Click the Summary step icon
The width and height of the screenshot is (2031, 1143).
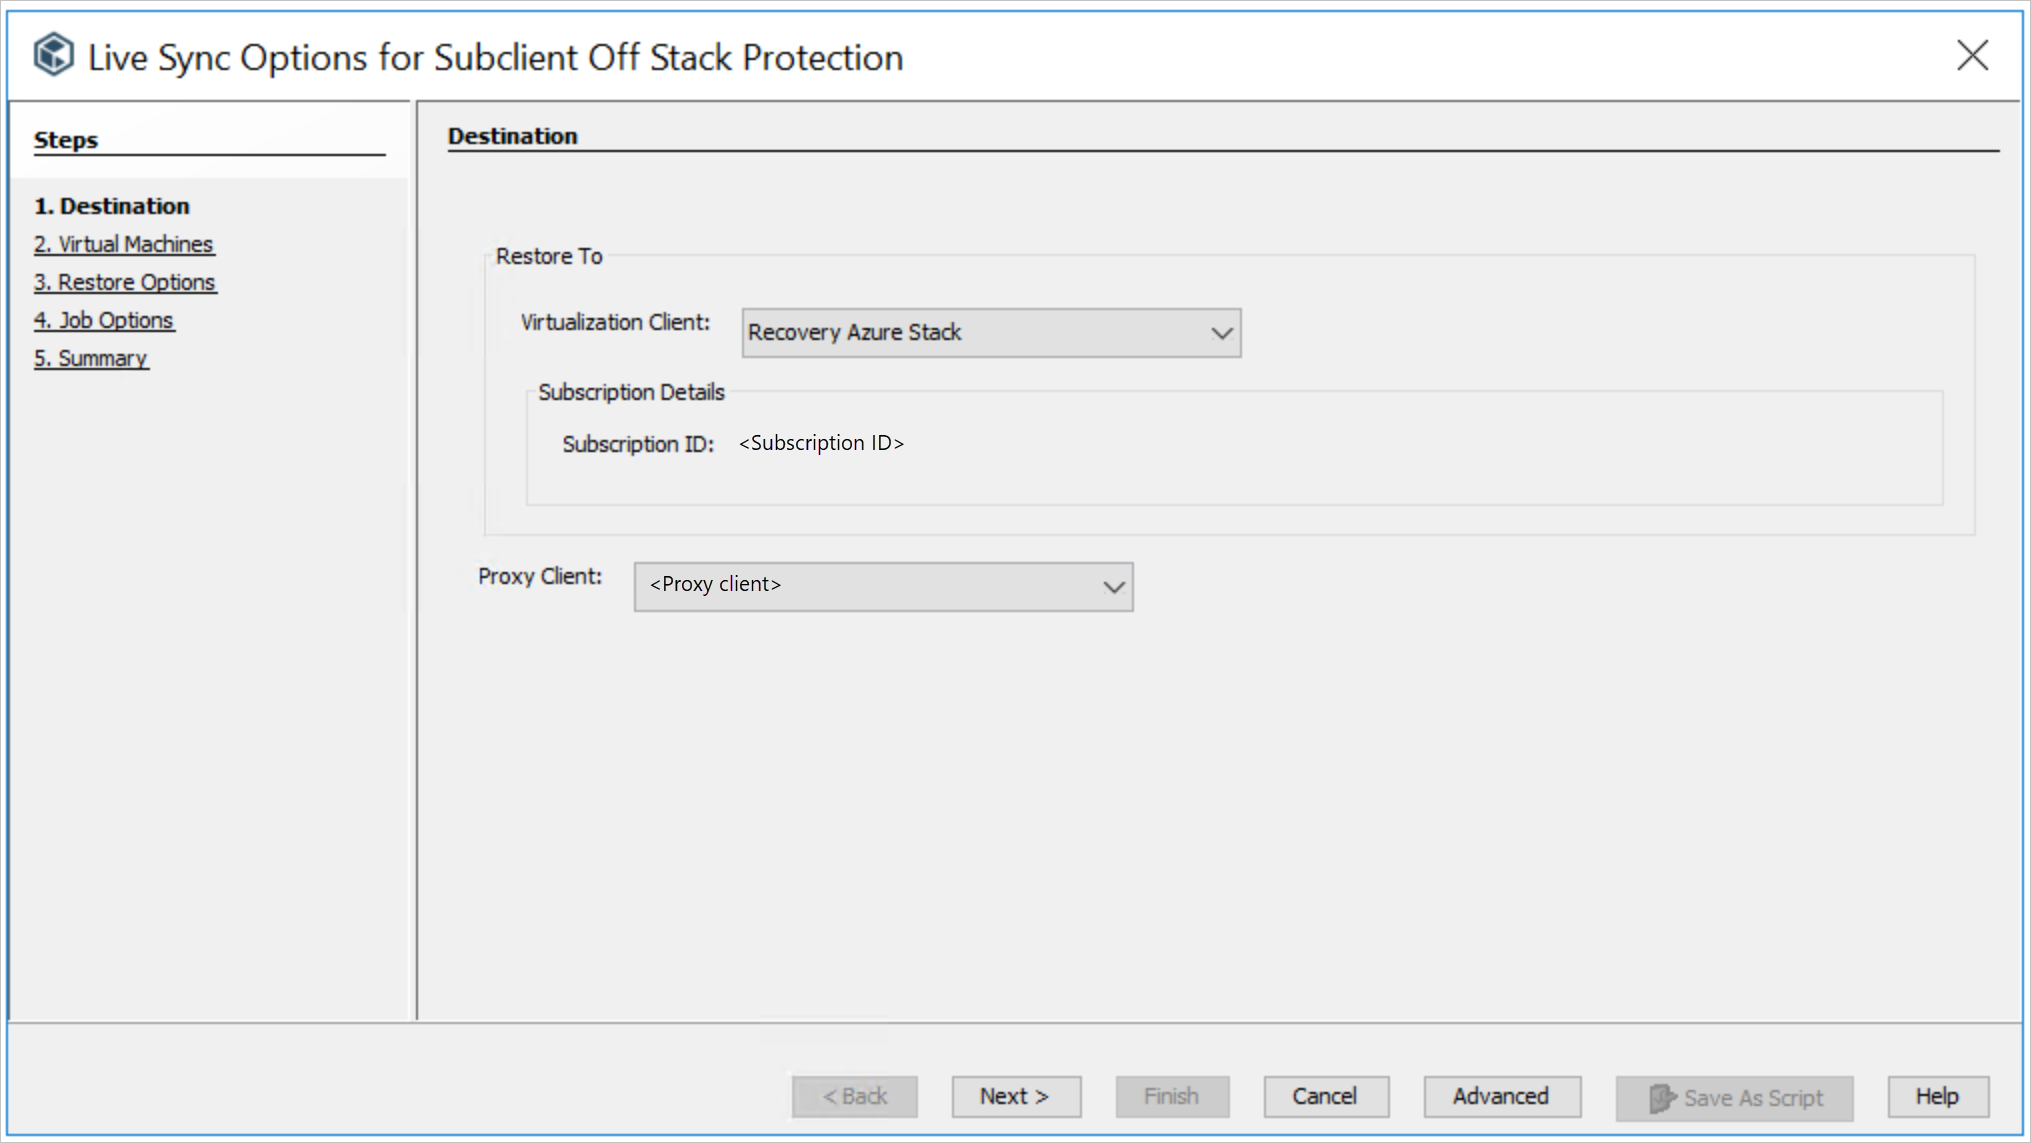pos(89,357)
